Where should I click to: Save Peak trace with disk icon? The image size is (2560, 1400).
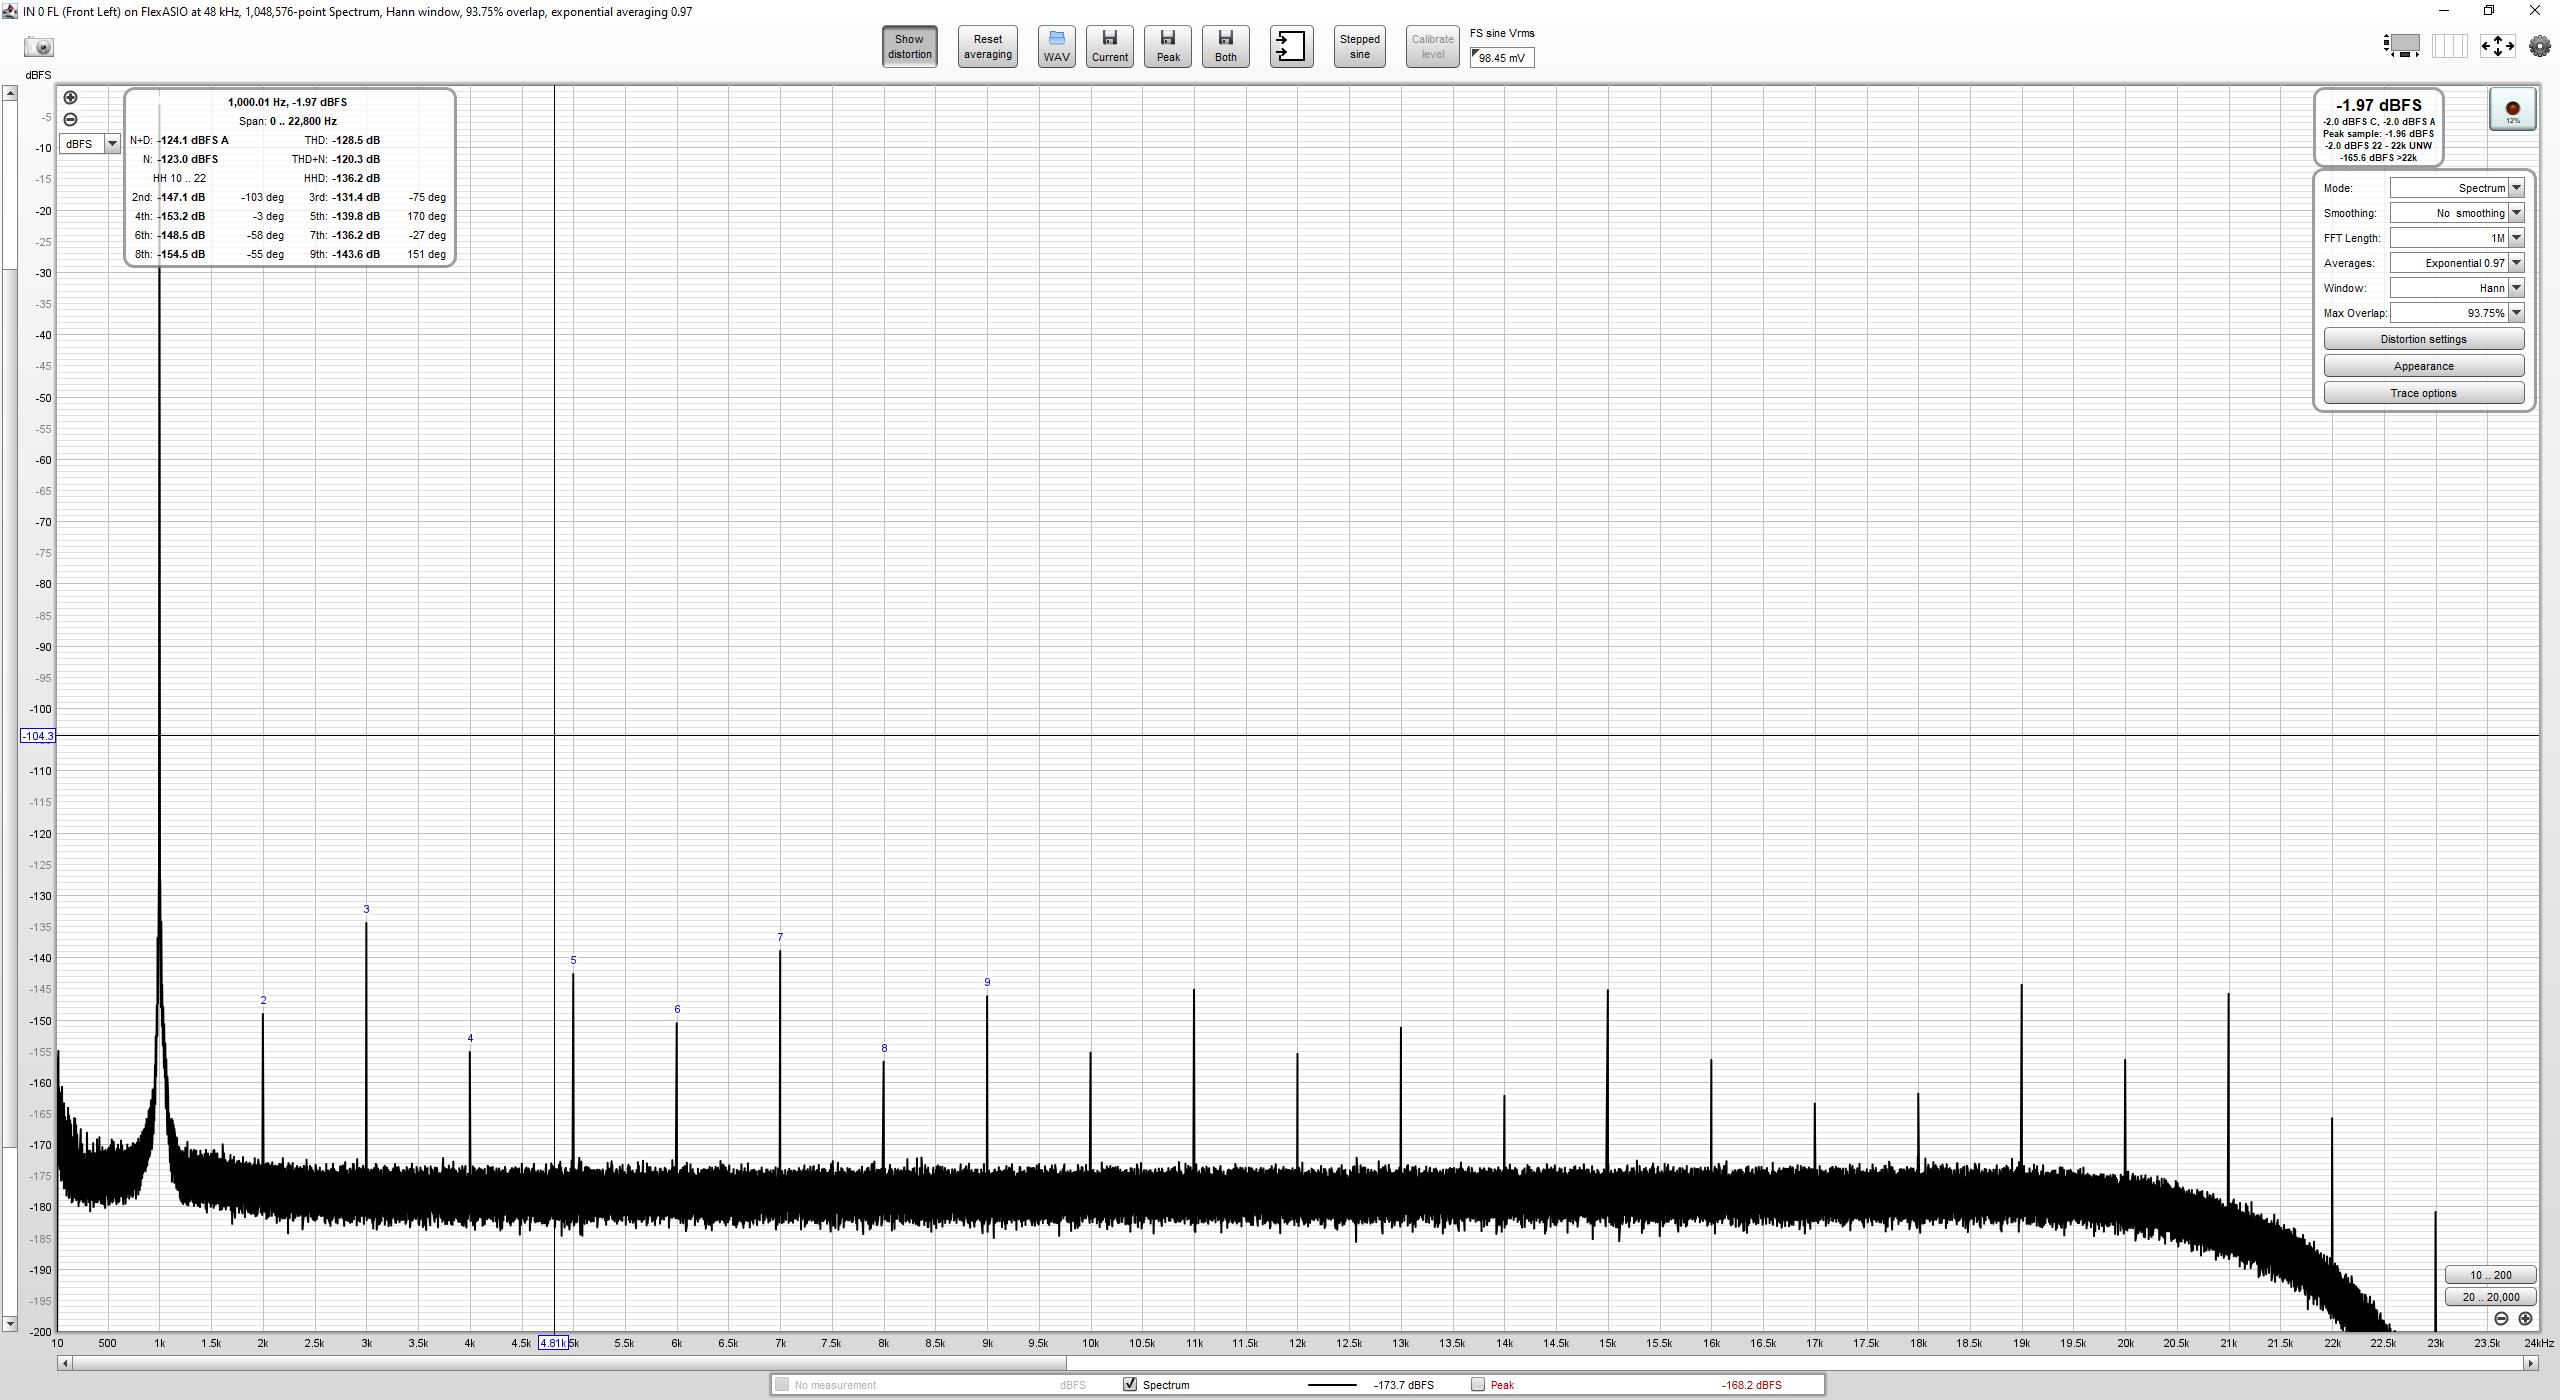1167,47
